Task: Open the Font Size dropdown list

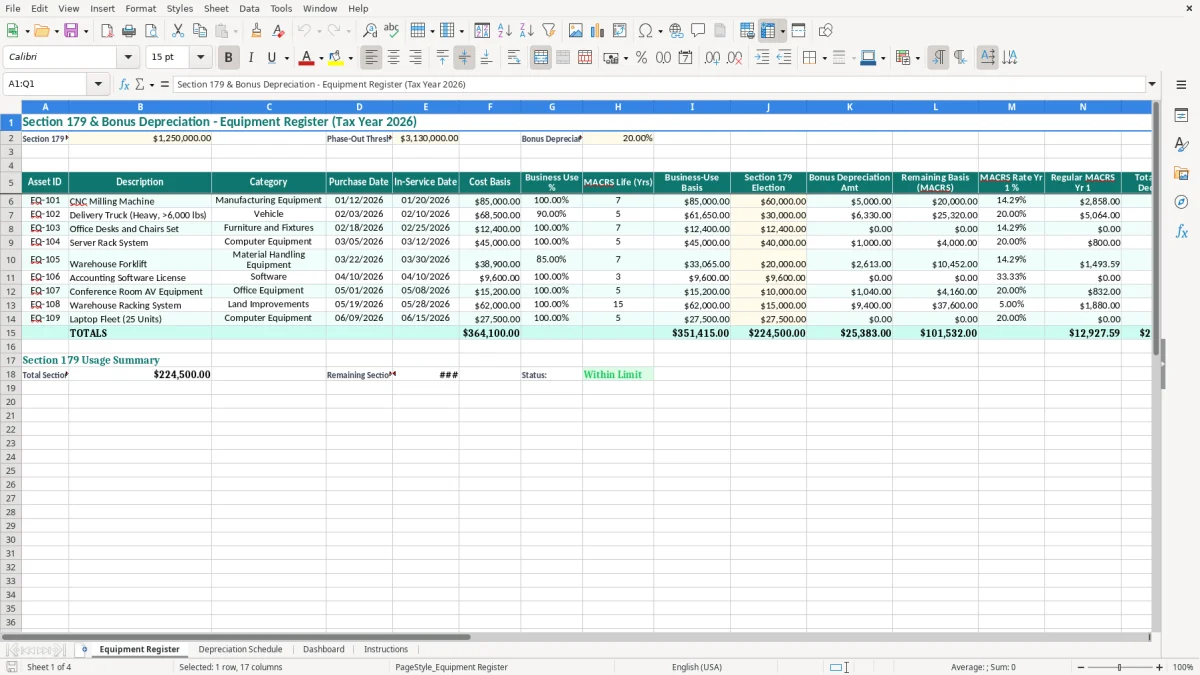Action: 200,58
